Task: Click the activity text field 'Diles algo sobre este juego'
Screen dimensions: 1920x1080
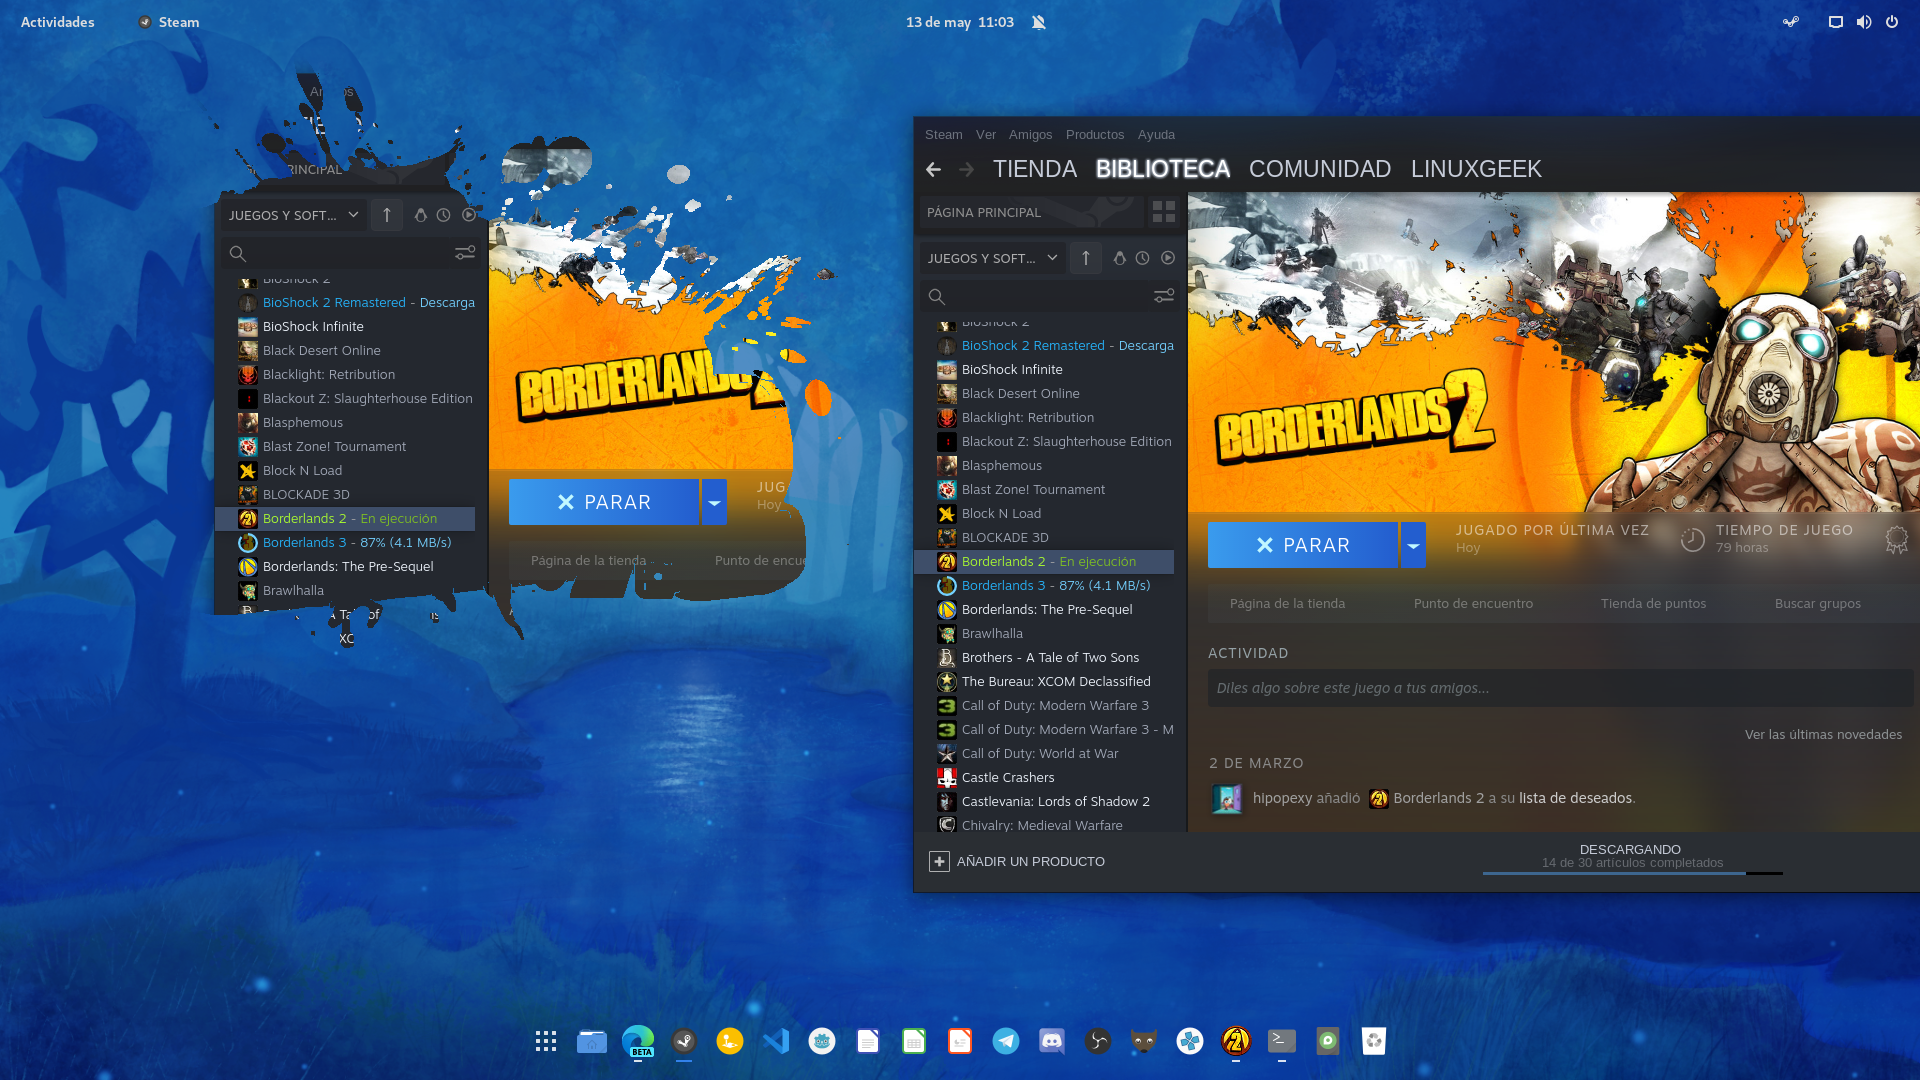Action: point(1560,688)
